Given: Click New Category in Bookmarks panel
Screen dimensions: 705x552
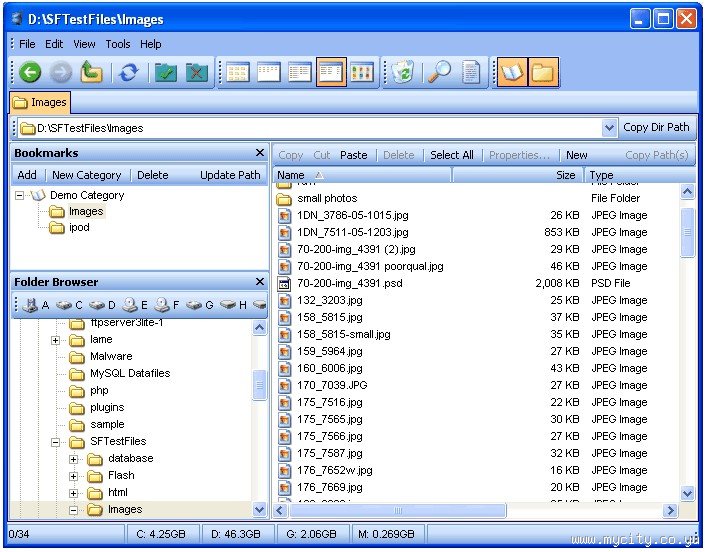Looking at the screenshot, I should tap(86, 175).
